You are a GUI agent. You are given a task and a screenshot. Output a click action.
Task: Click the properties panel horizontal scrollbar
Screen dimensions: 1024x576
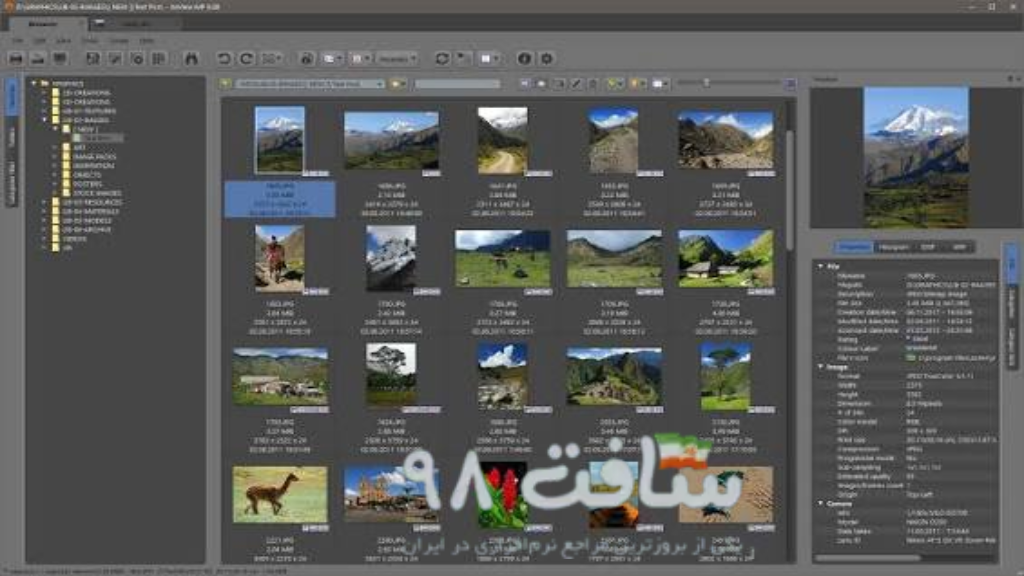(869, 558)
